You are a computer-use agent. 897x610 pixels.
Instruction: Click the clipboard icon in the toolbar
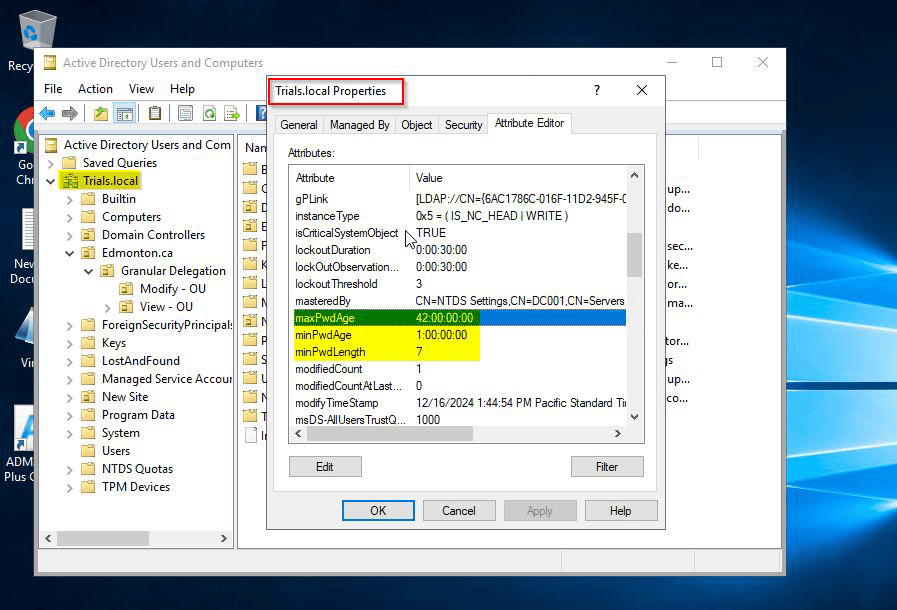154,113
